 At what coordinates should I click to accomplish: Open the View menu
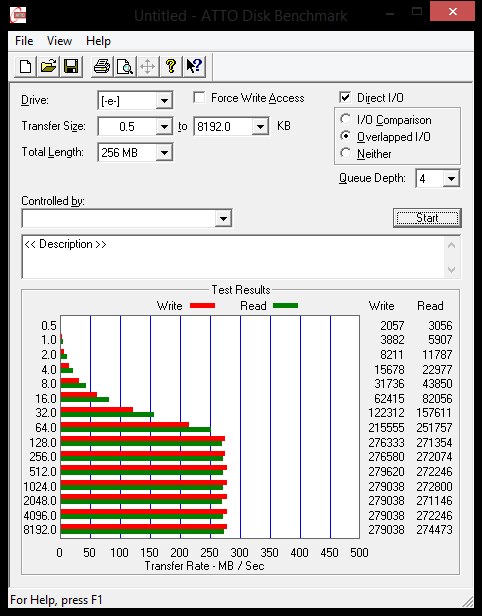click(59, 41)
